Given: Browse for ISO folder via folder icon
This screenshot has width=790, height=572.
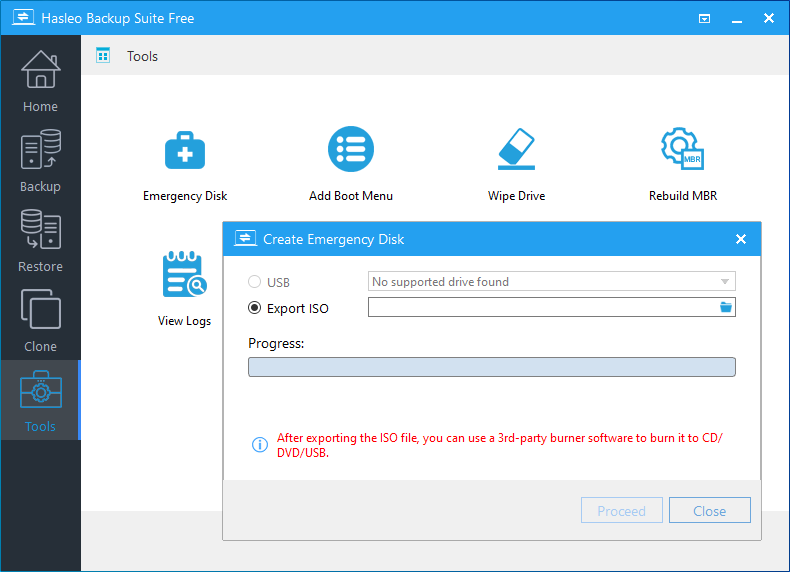Looking at the screenshot, I should click(726, 307).
